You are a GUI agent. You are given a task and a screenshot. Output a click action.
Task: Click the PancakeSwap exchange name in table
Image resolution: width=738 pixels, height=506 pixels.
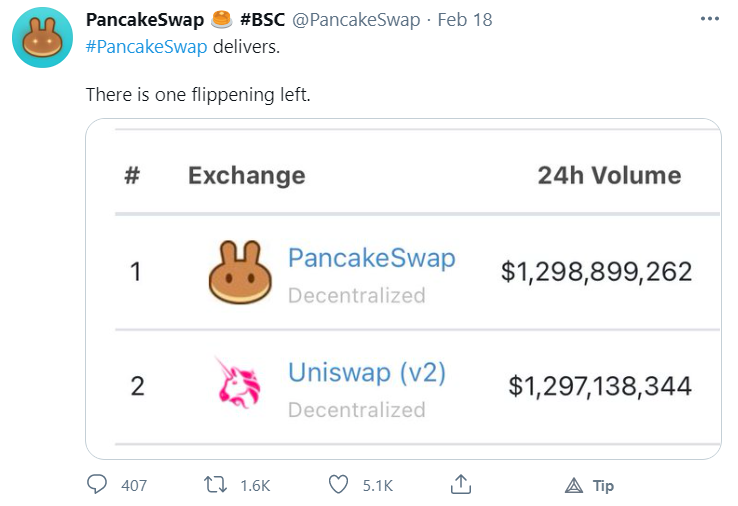pyautogui.click(x=371, y=258)
